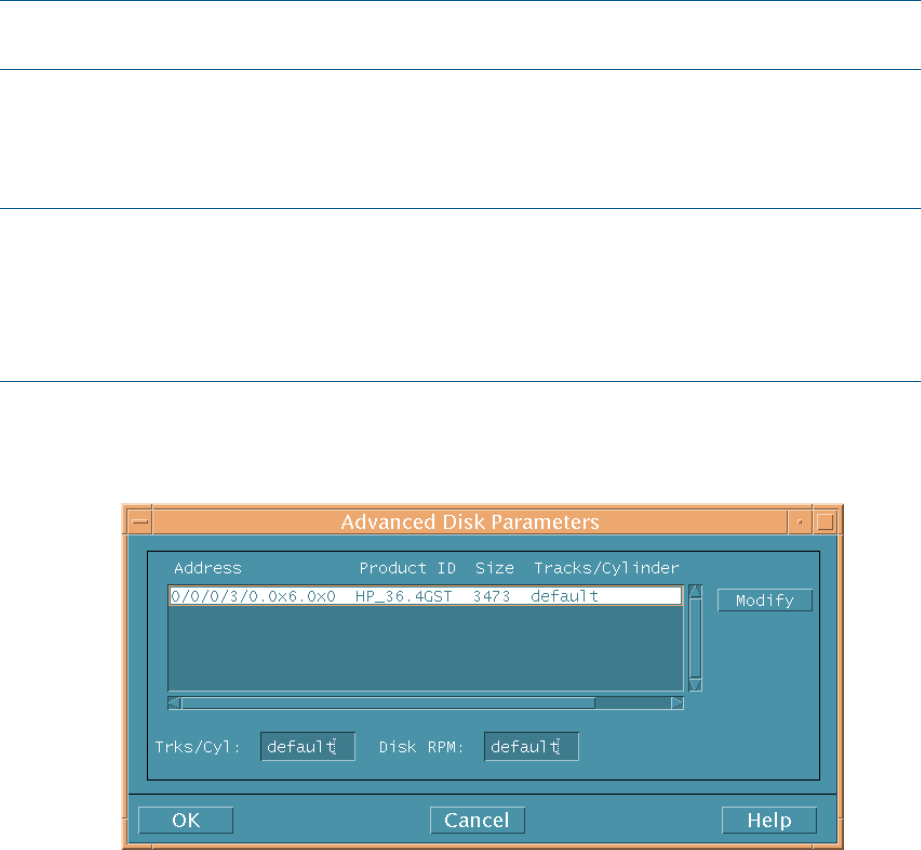Viewport: 921px width, 850px height.
Task: Click horizontal scrollbar left arrow
Action: [x=174, y=703]
